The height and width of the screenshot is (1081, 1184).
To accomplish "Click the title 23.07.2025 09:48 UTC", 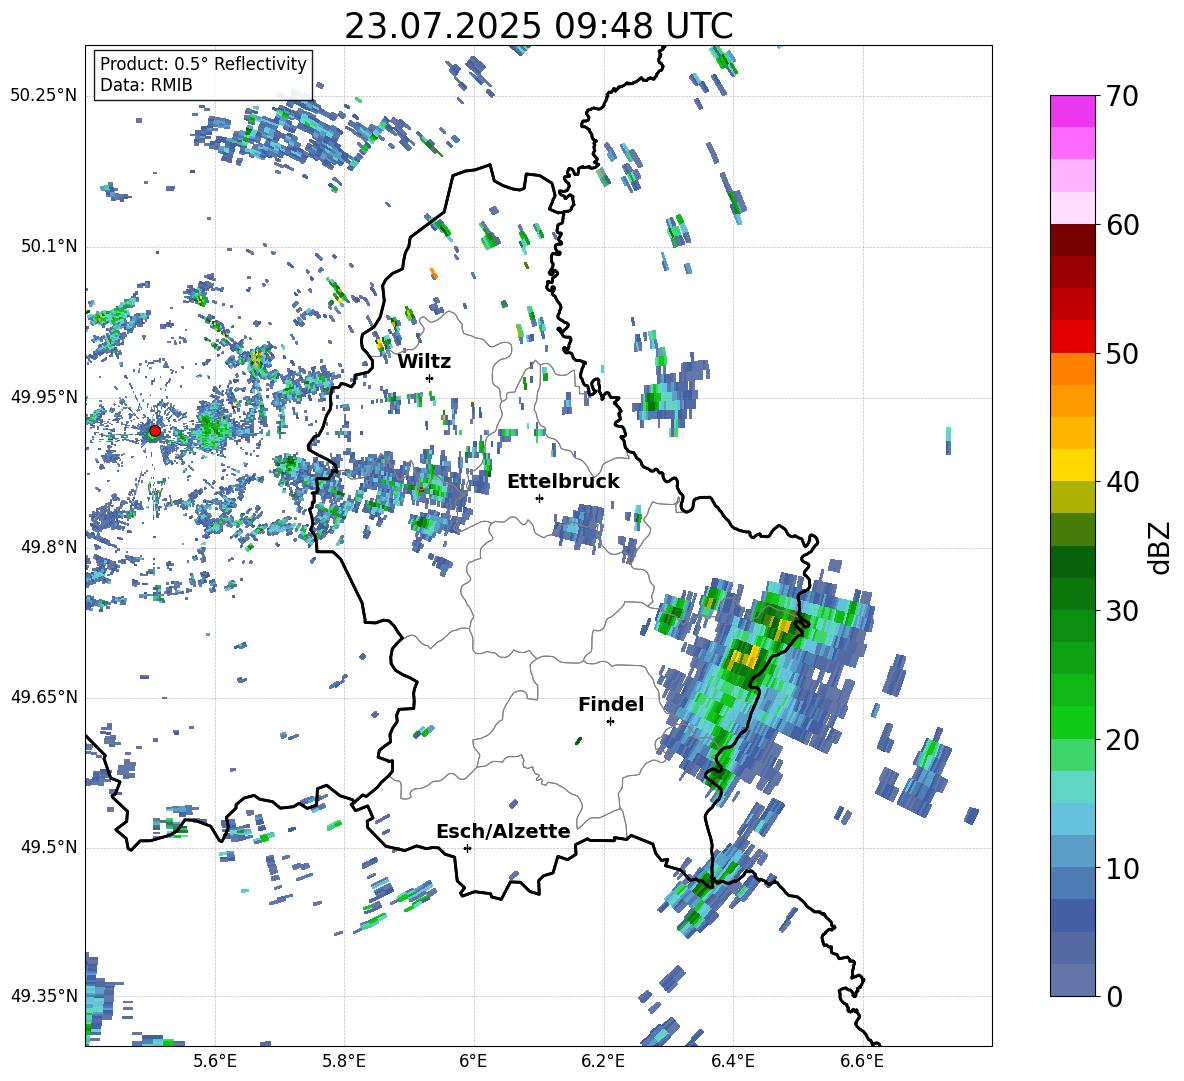I will [538, 27].
